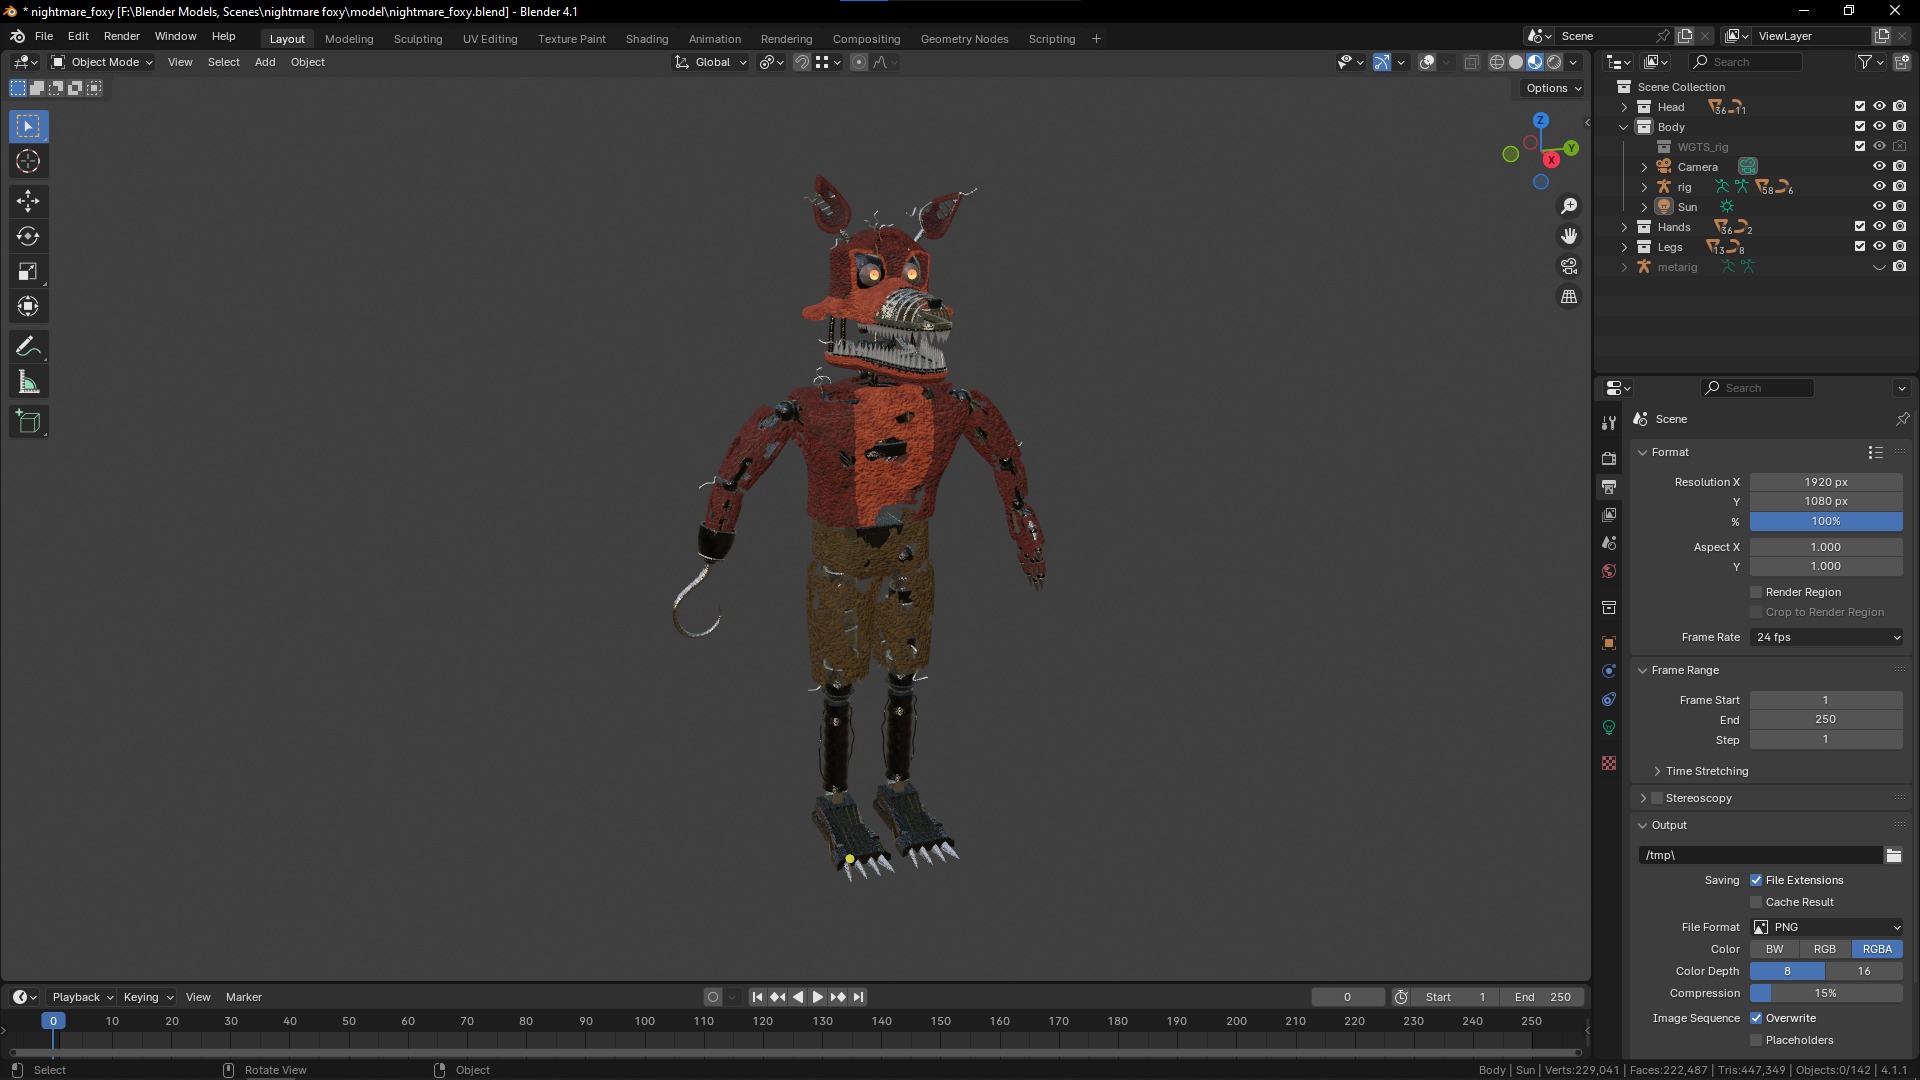The height and width of the screenshot is (1080, 1920).
Task: Activate the Scale tool
Action: pyautogui.click(x=28, y=271)
